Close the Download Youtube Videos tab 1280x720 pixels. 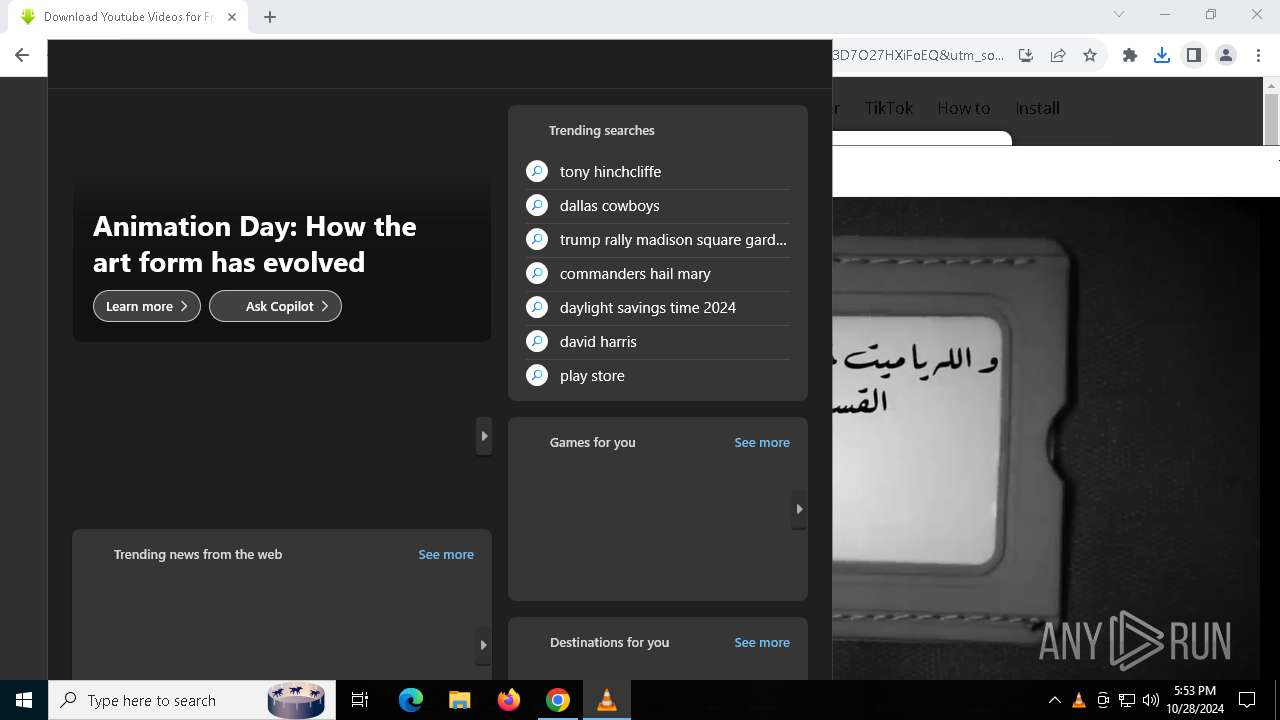coord(232,16)
